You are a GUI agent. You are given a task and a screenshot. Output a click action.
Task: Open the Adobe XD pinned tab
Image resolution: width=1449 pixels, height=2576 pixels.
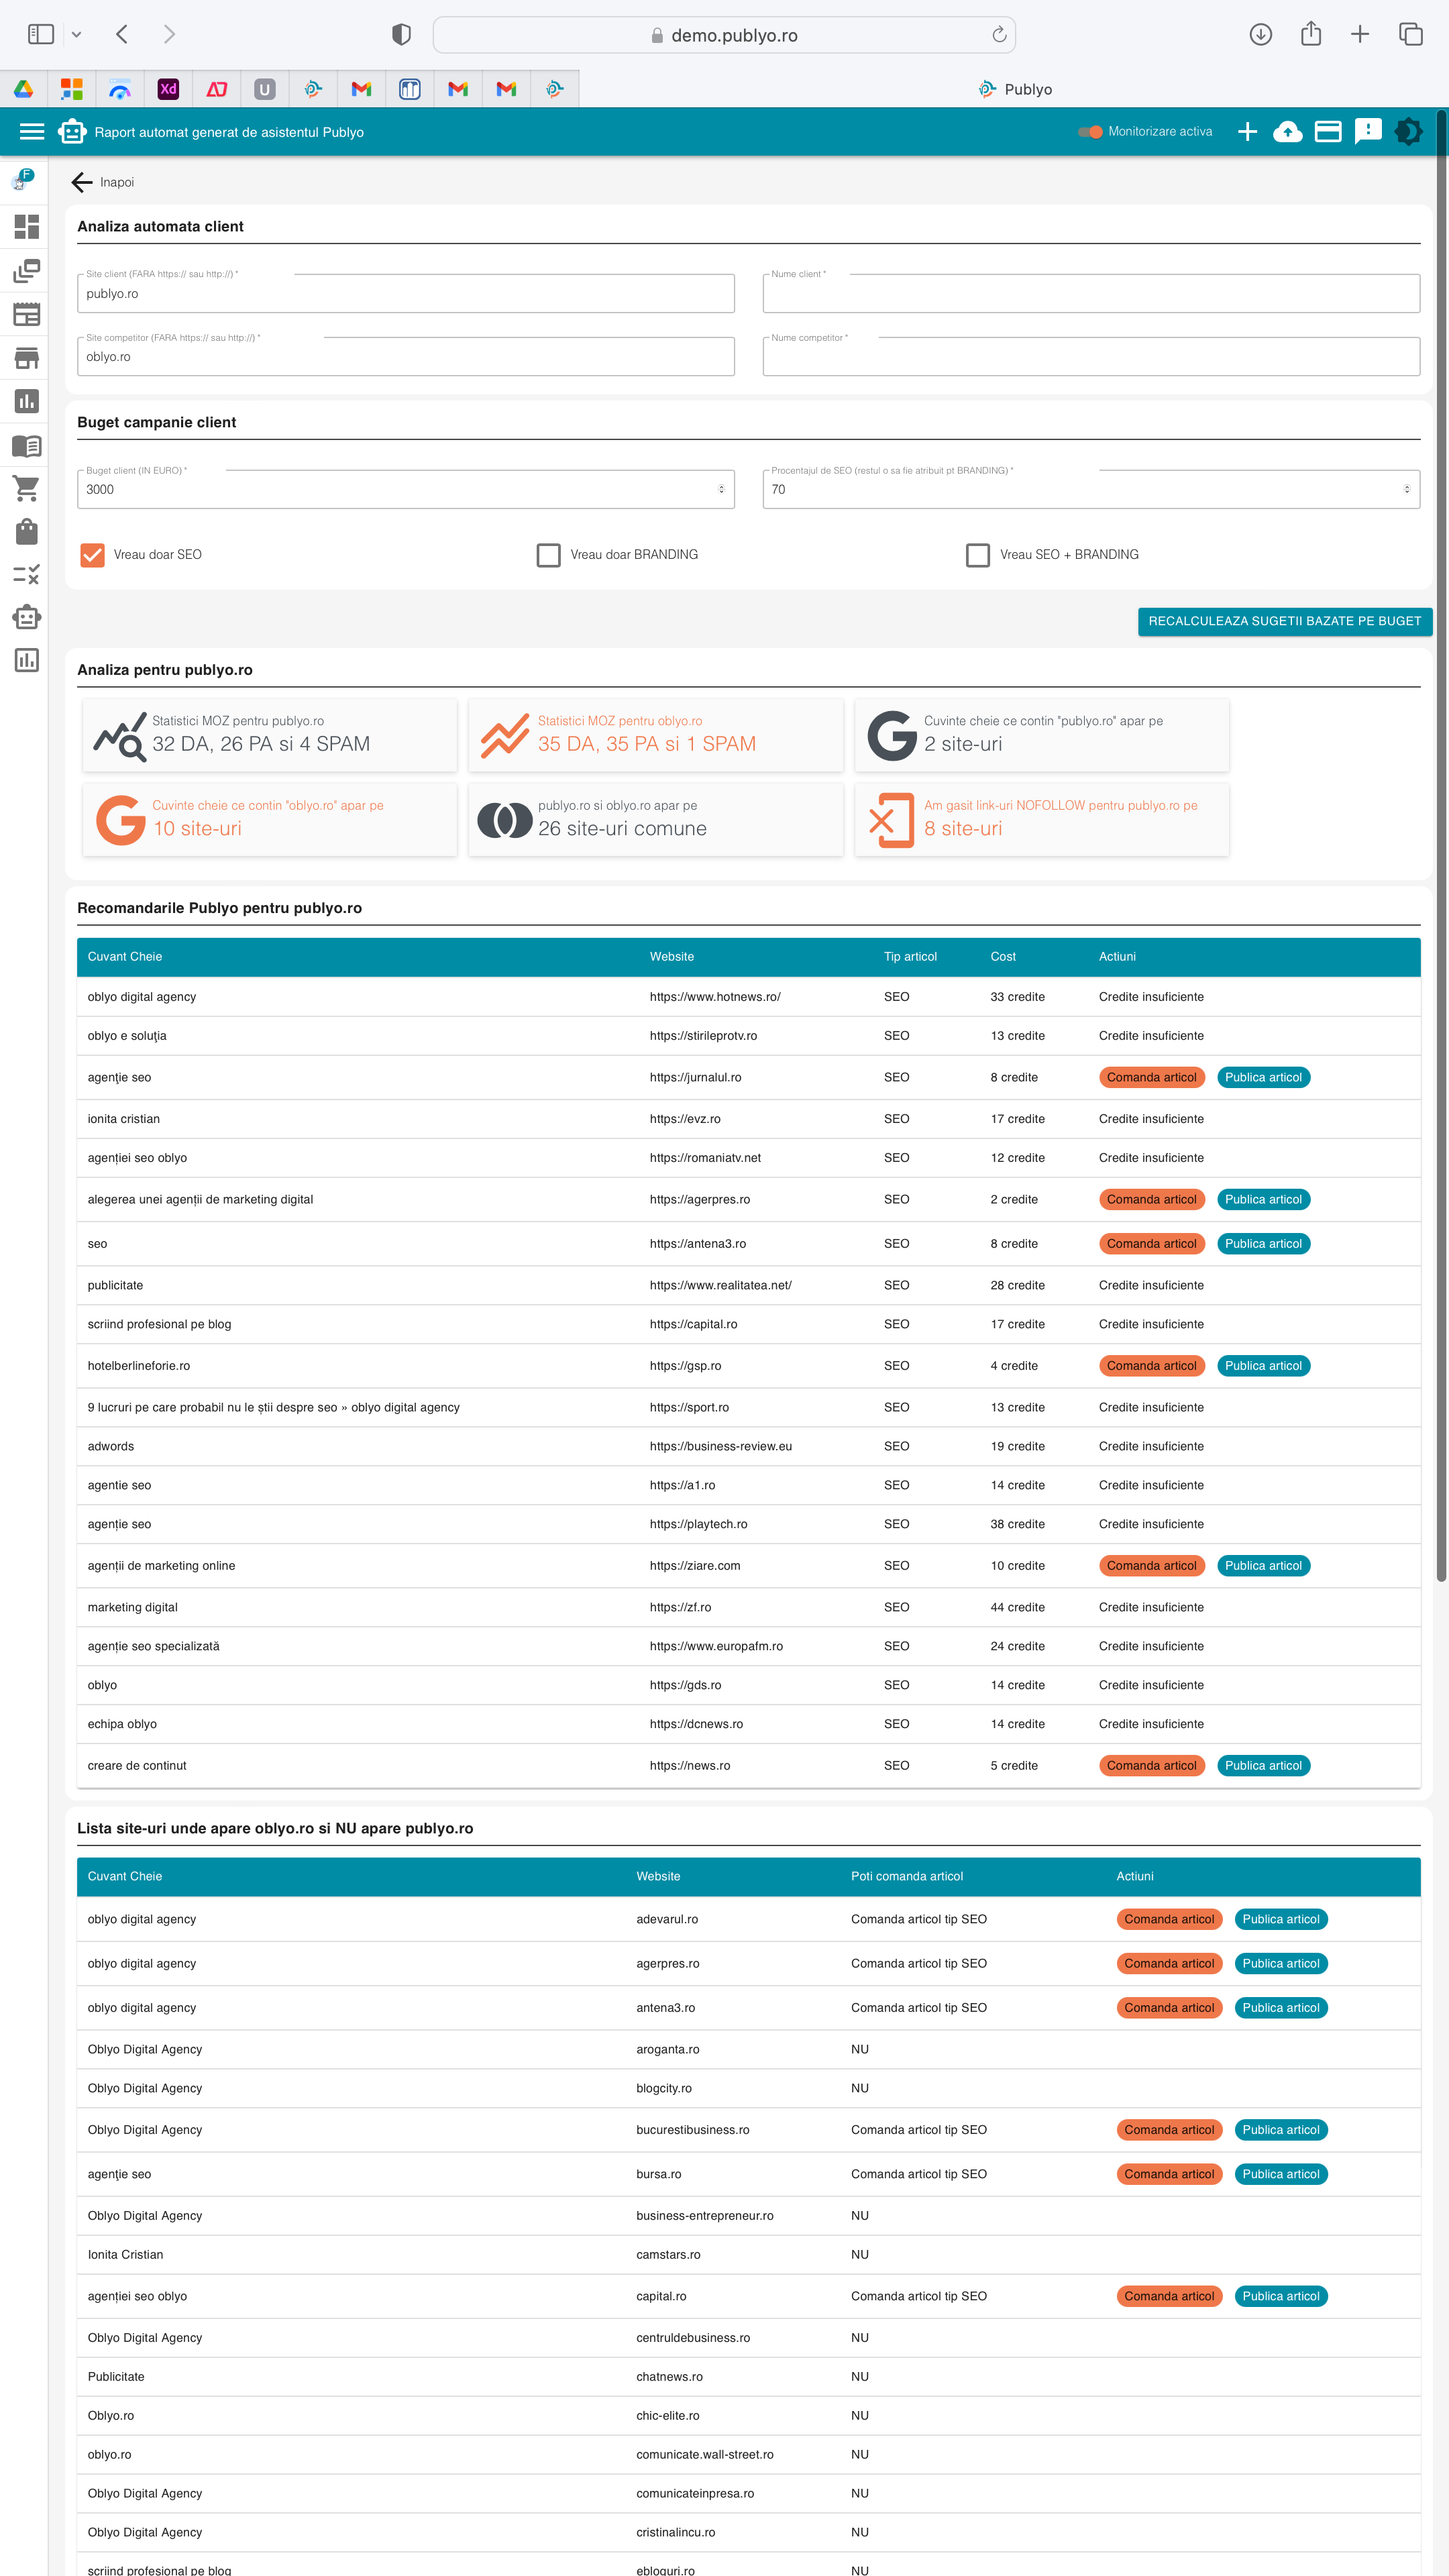pos(168,89)
